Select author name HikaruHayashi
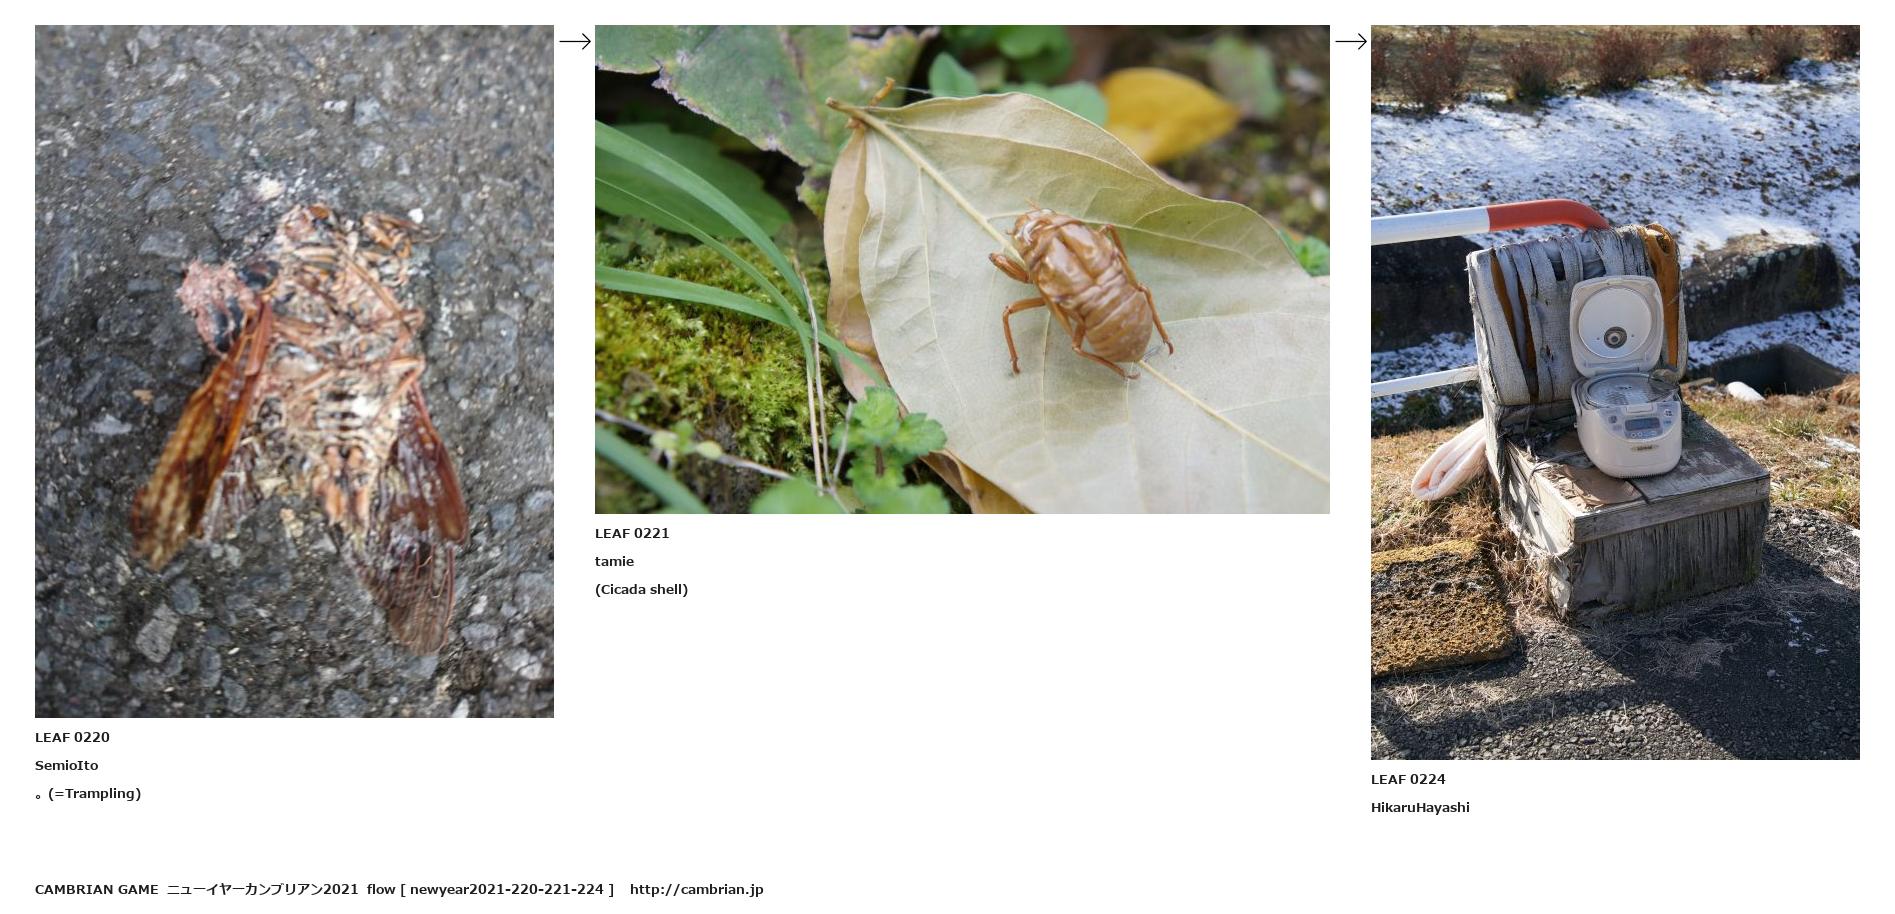Viewport: 1895px width, 914px height. [1420, 807]
